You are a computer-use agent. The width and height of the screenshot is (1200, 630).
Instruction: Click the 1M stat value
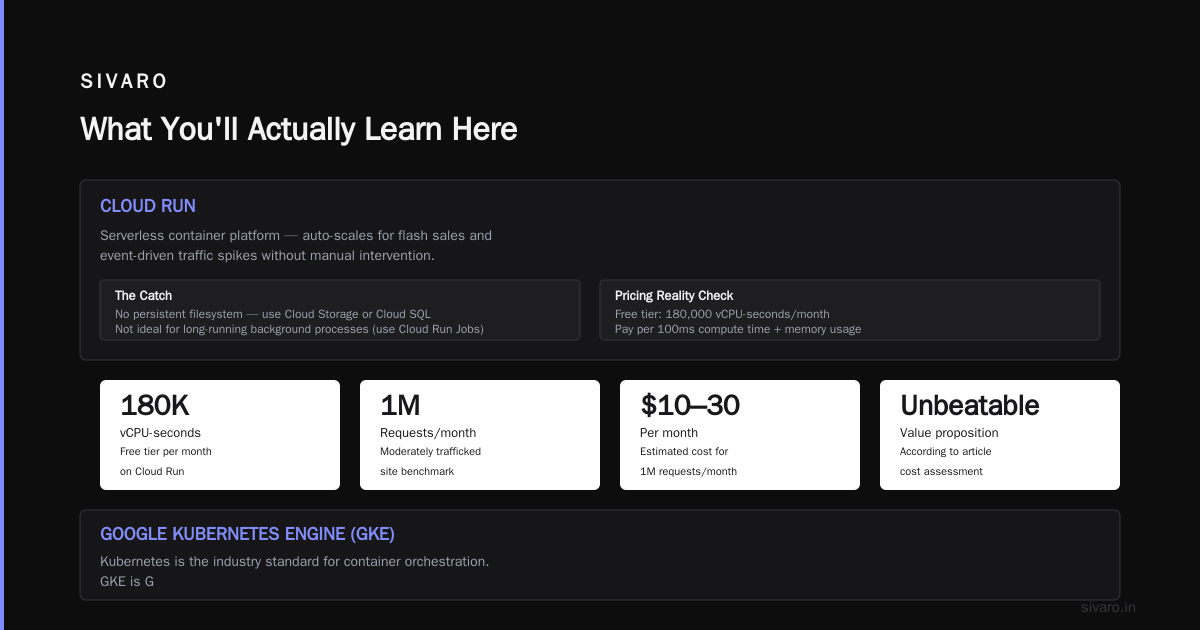pos(400,405)
